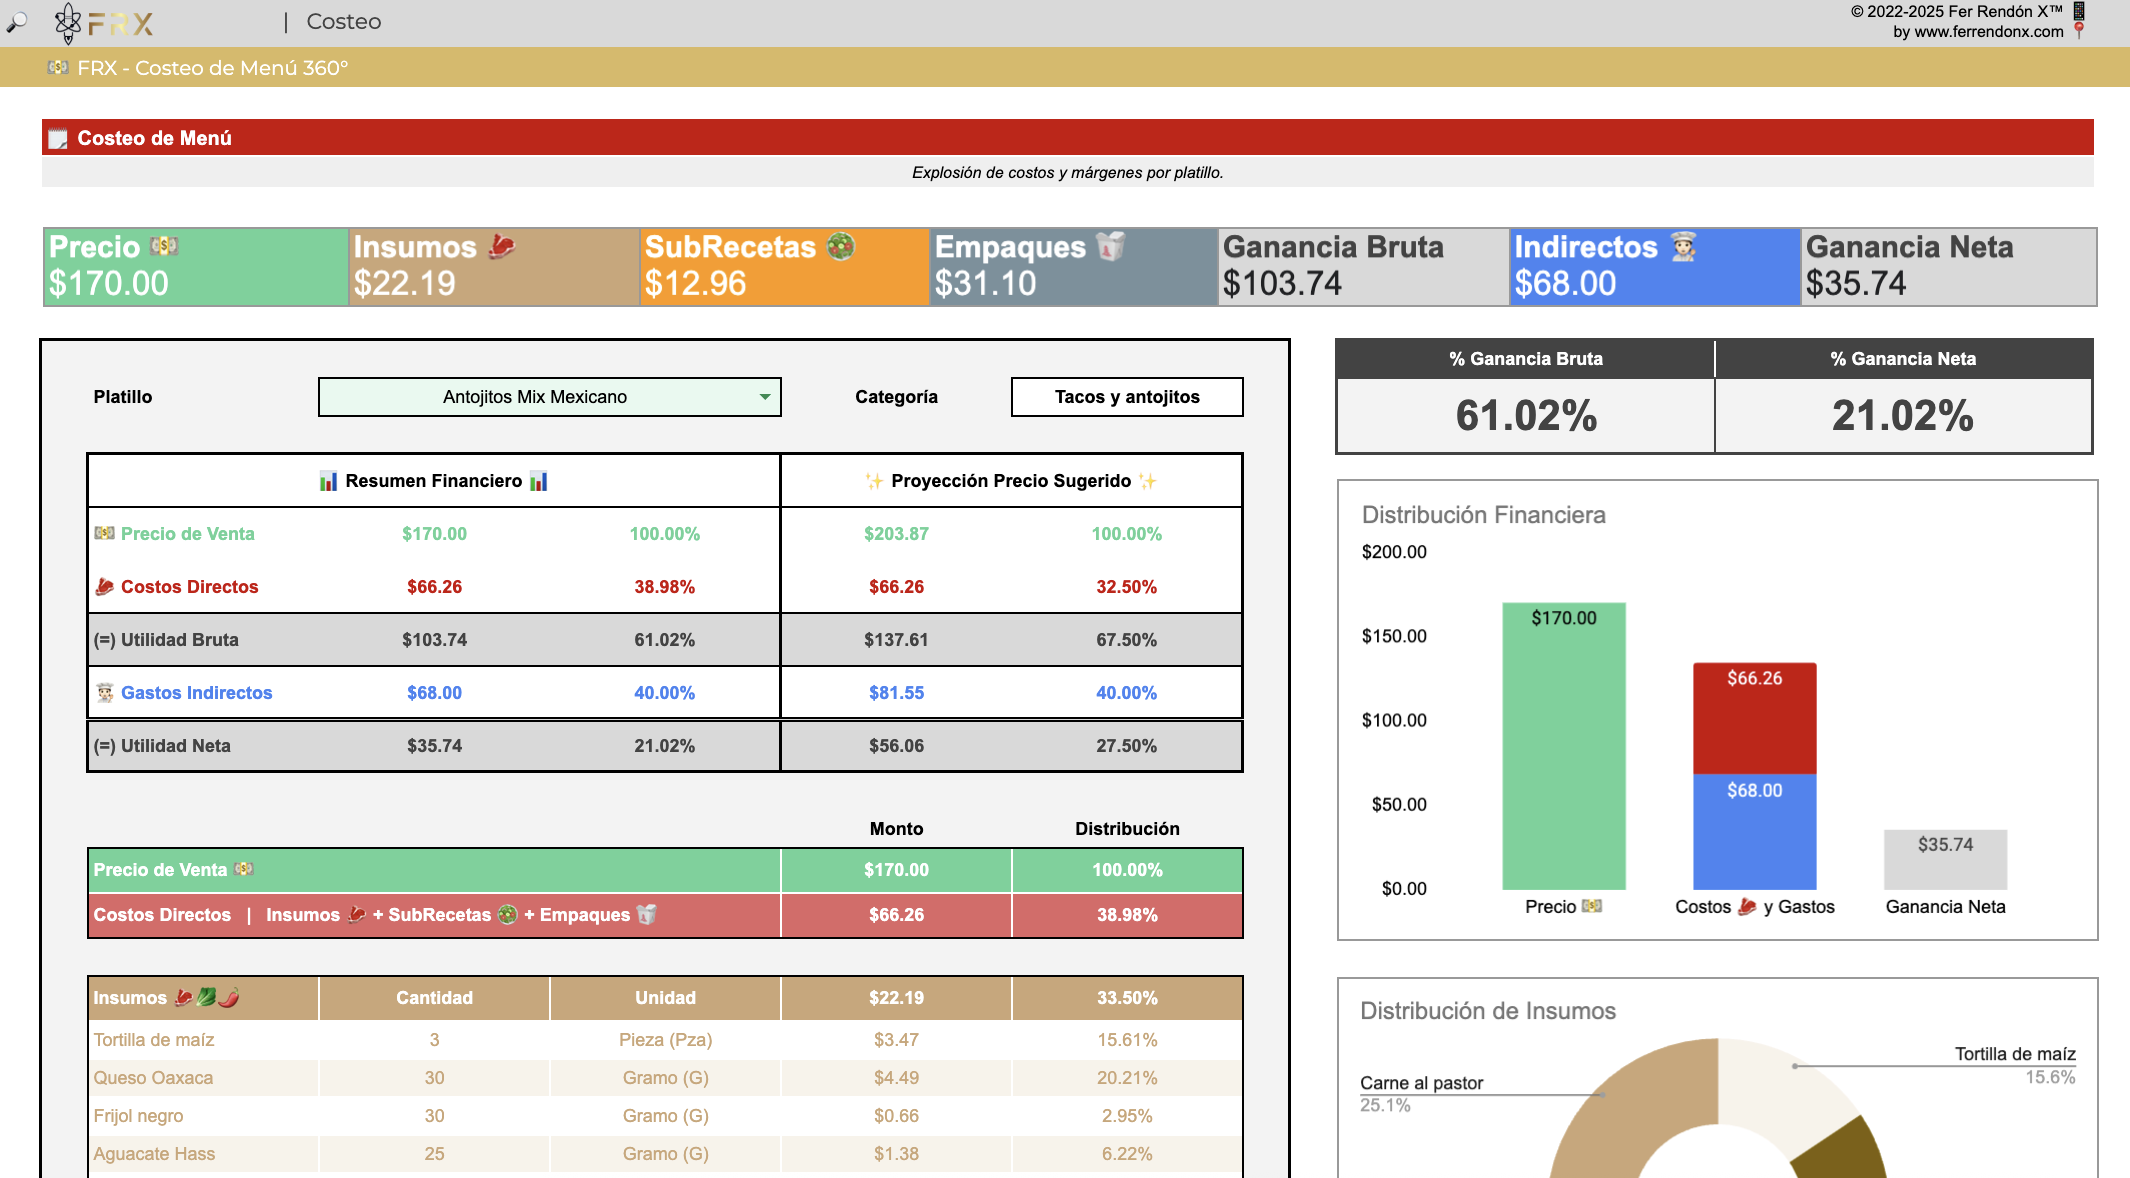Image resolution: width=2130 pixels, height=1178 pixels.
Task: Click the (=) Utilidad Neta row label
Action: click(162, 745)
